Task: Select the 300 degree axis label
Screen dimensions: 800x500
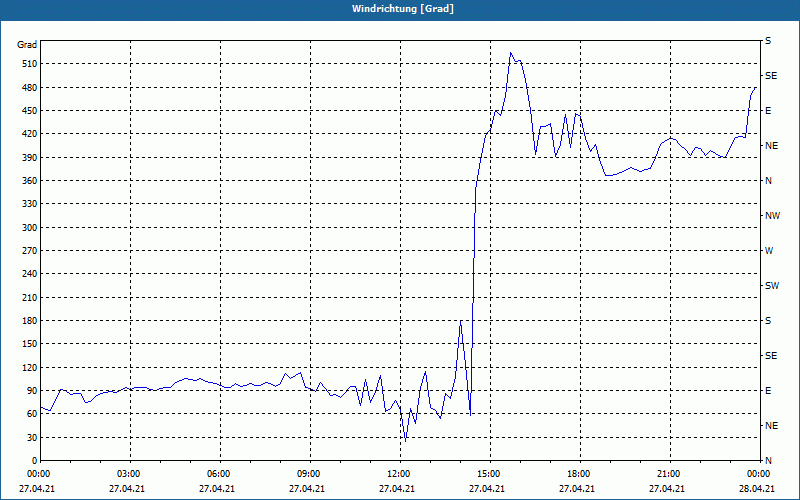Action: pos(30,228)
